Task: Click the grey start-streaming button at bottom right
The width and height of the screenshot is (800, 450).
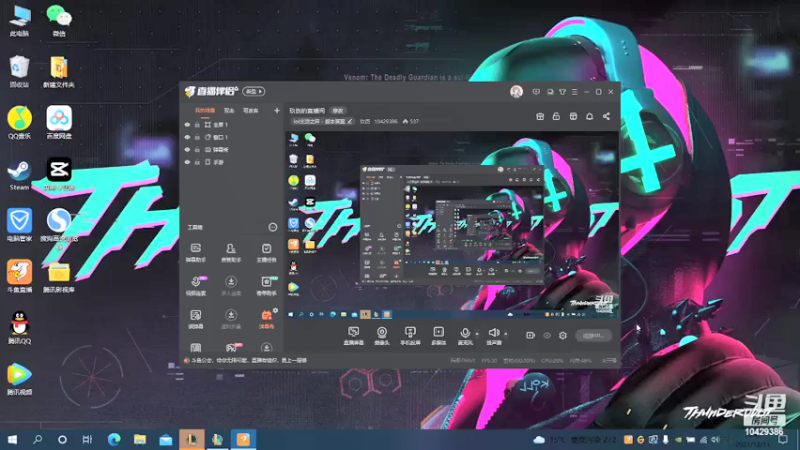Action: coord(593,336)
